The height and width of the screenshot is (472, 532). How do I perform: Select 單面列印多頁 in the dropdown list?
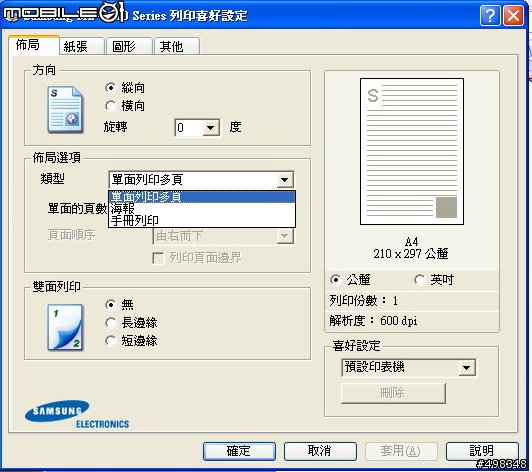(202, 197)
